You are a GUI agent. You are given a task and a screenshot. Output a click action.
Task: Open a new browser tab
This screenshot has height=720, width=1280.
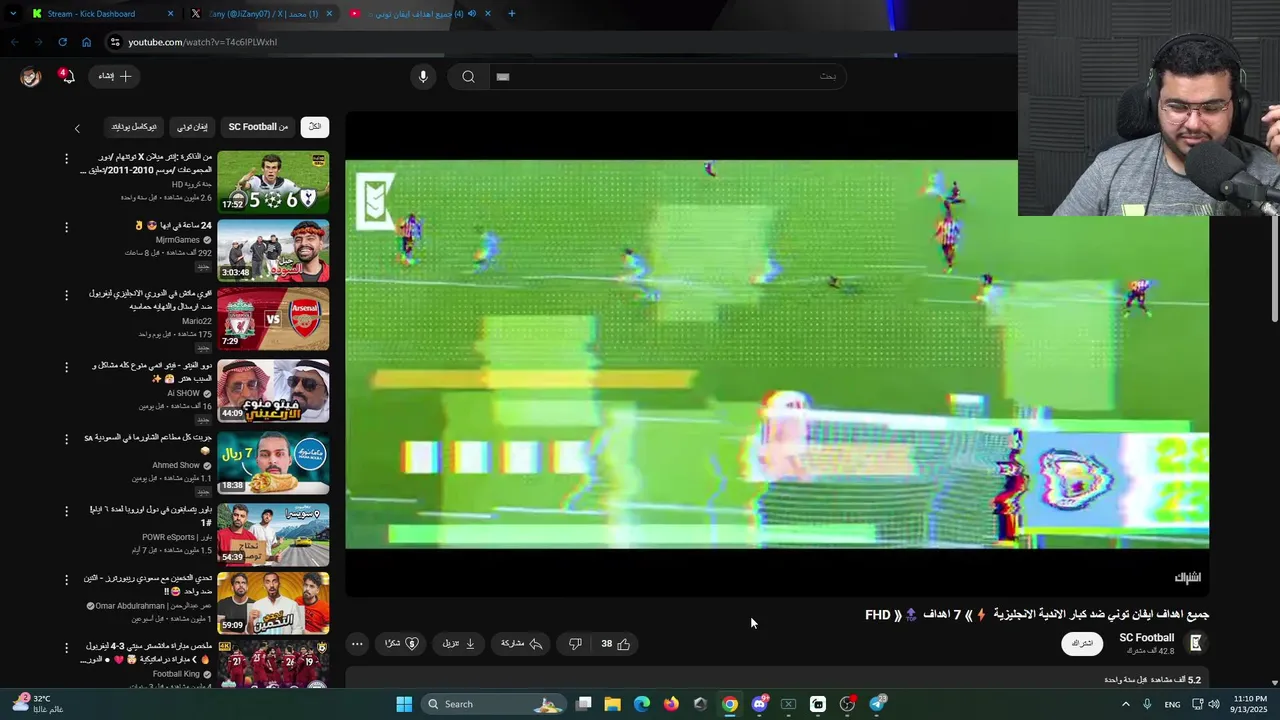coord(511,14)
